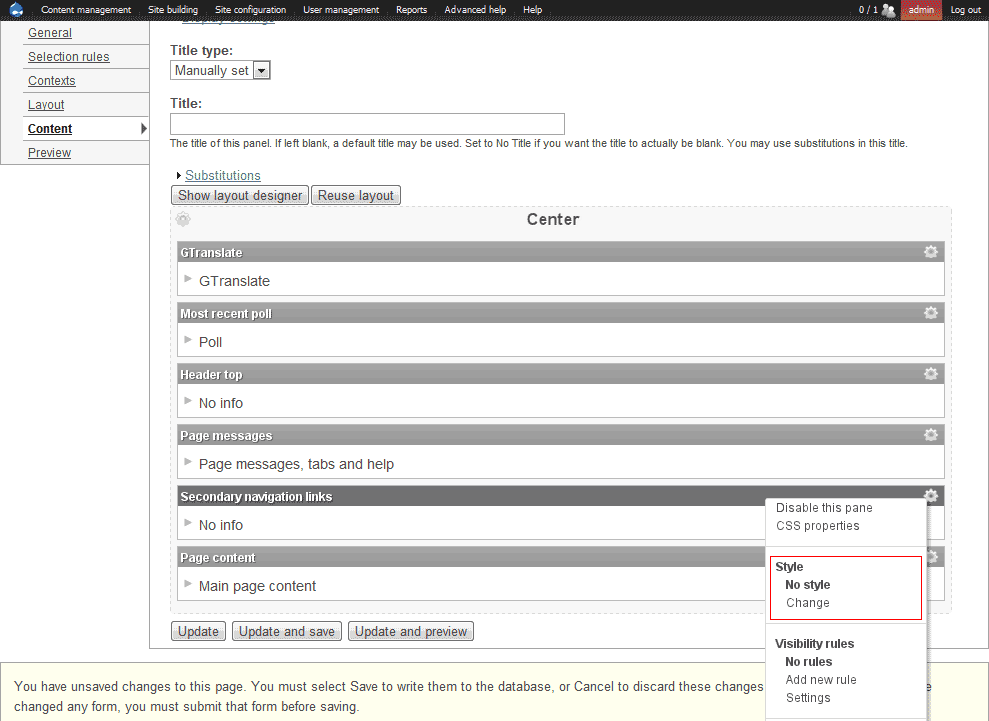Click inside the Title input field
Screen dimensions: 989x721
point(367,123)
